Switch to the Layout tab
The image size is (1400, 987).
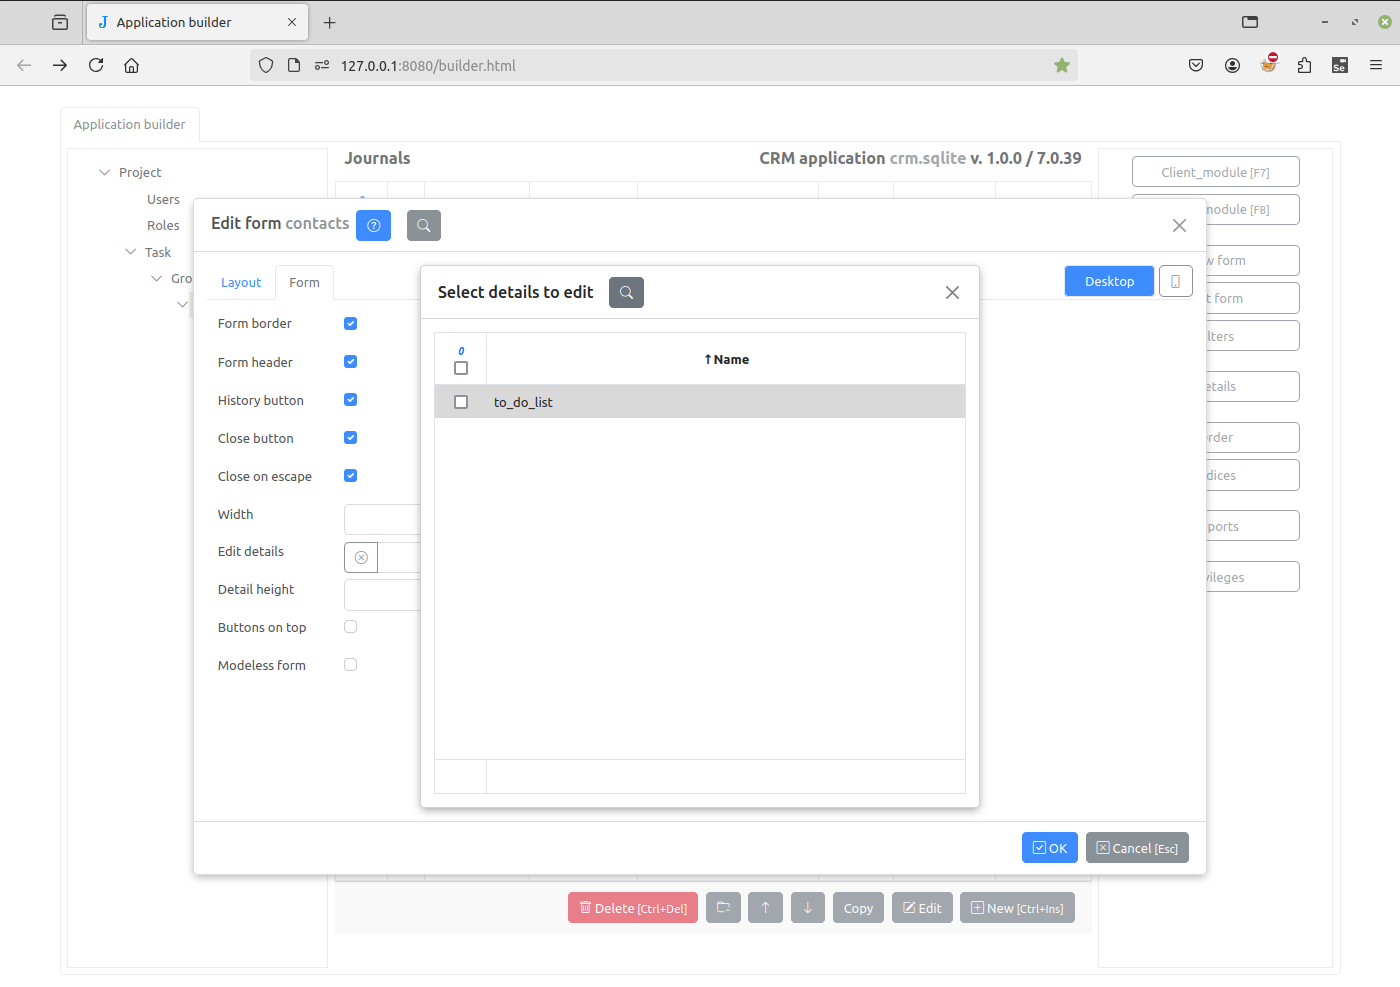(241, 282)
